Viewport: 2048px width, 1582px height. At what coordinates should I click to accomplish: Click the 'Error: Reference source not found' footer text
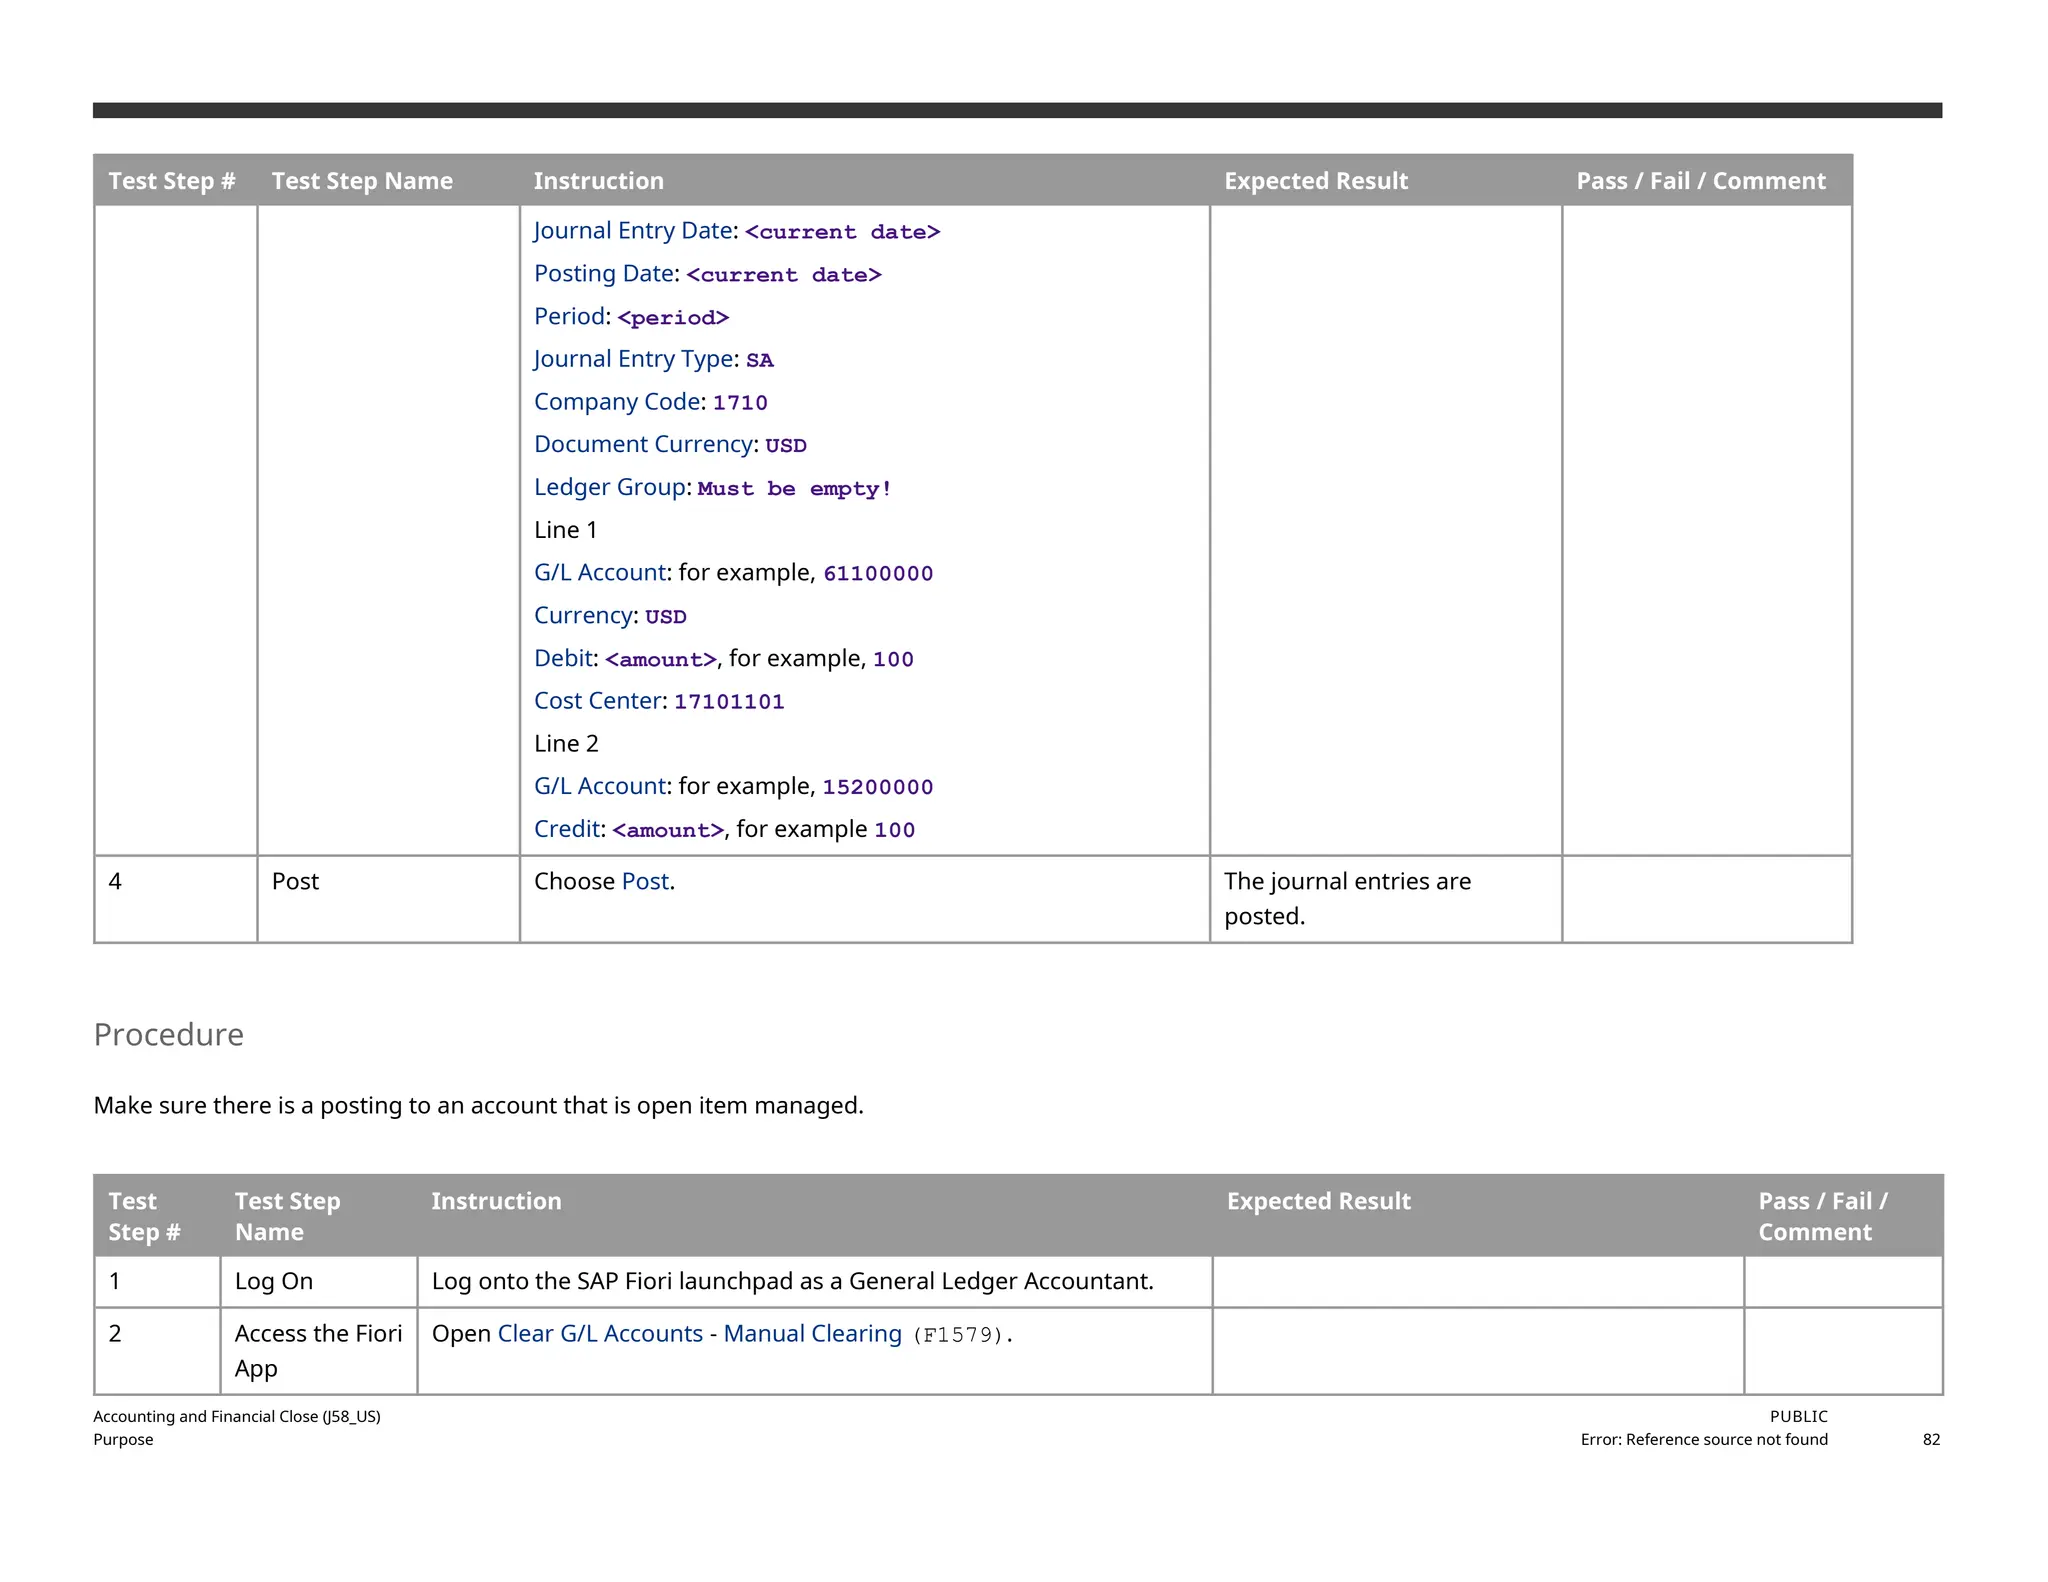pos(1703,1439)
